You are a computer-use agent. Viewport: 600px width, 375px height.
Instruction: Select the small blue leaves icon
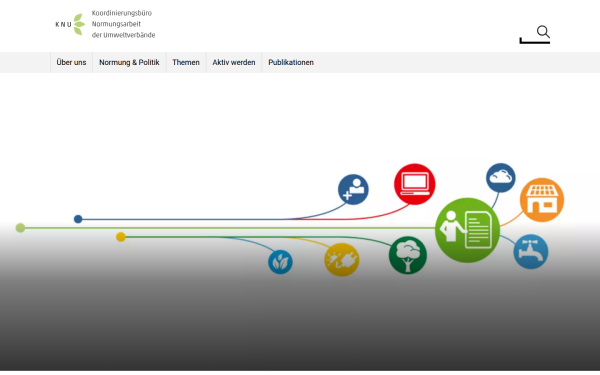point(280,262)
